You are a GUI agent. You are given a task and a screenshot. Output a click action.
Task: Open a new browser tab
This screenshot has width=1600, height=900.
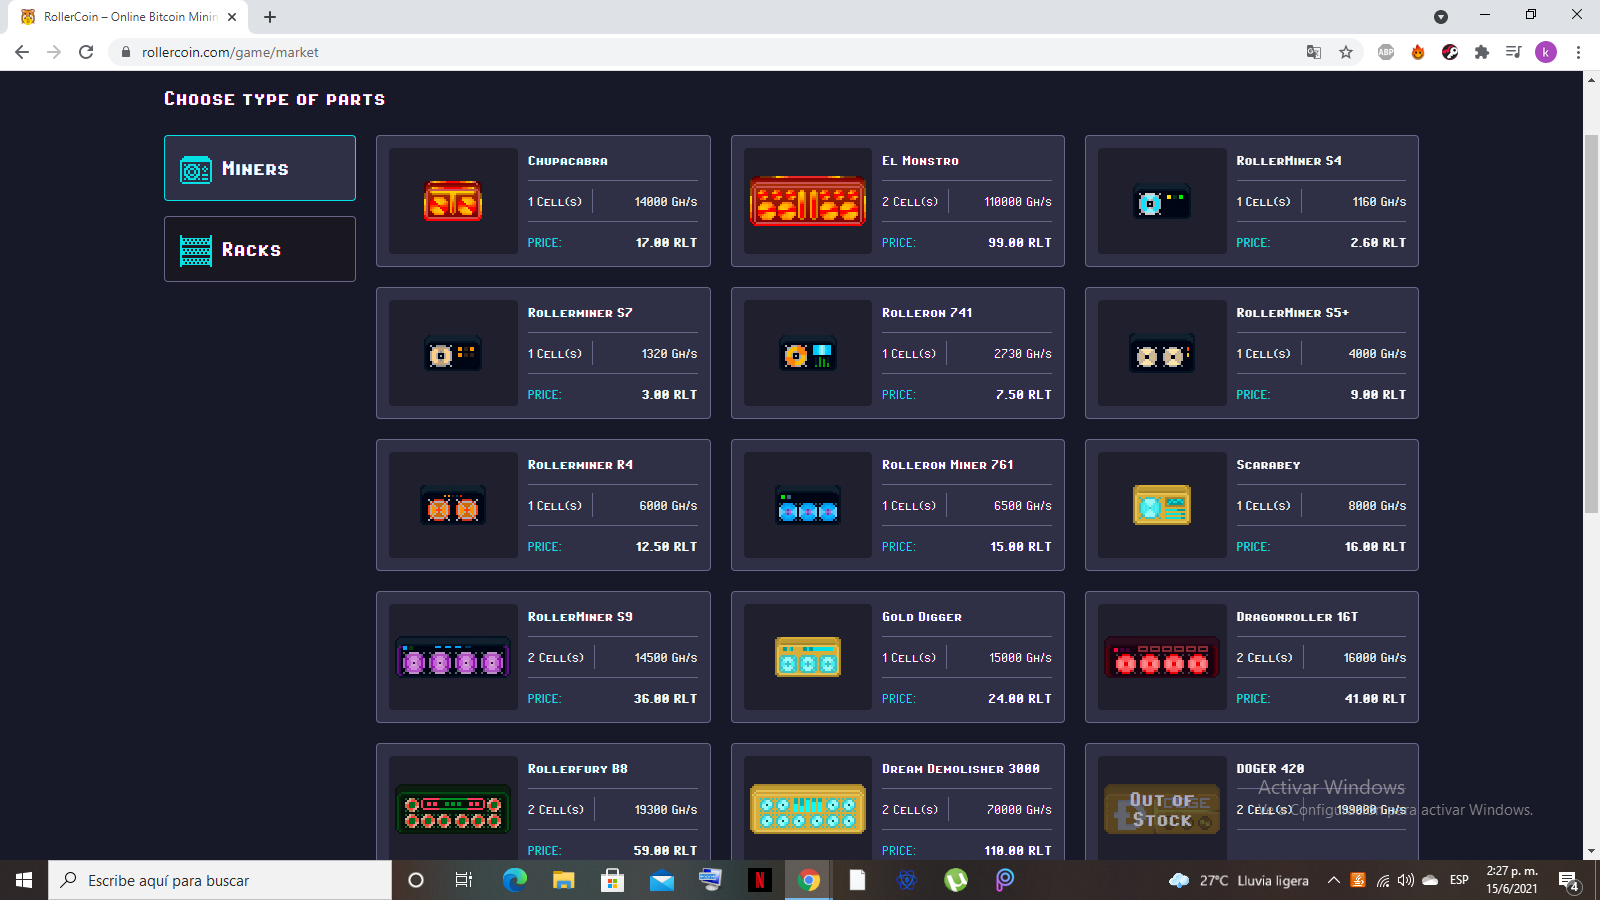click(x=270, y=17)
